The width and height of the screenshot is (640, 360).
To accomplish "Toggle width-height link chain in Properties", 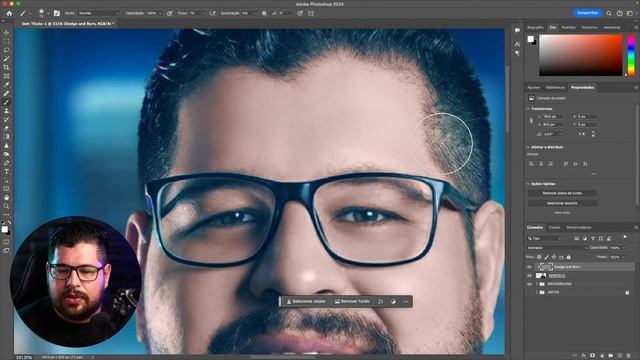I will (531, 120).
